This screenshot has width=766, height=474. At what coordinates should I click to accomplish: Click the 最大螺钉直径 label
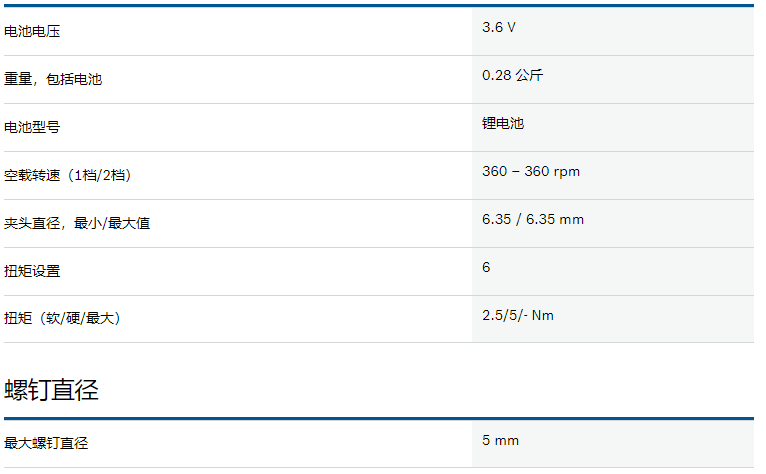pyautogui.click(x=46, y=443)
